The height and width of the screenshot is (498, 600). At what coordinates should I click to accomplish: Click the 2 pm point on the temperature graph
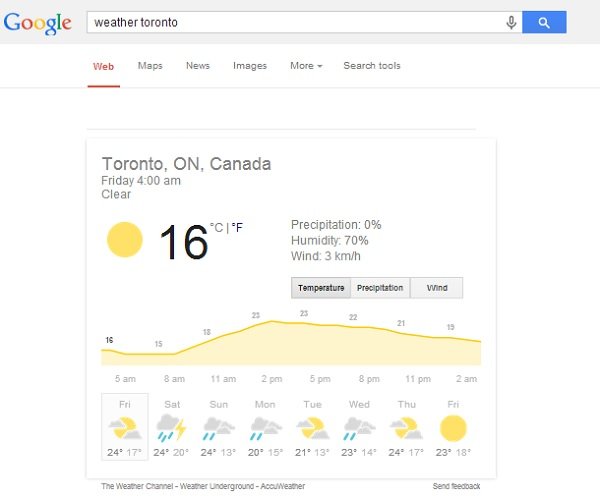[271, 322]
